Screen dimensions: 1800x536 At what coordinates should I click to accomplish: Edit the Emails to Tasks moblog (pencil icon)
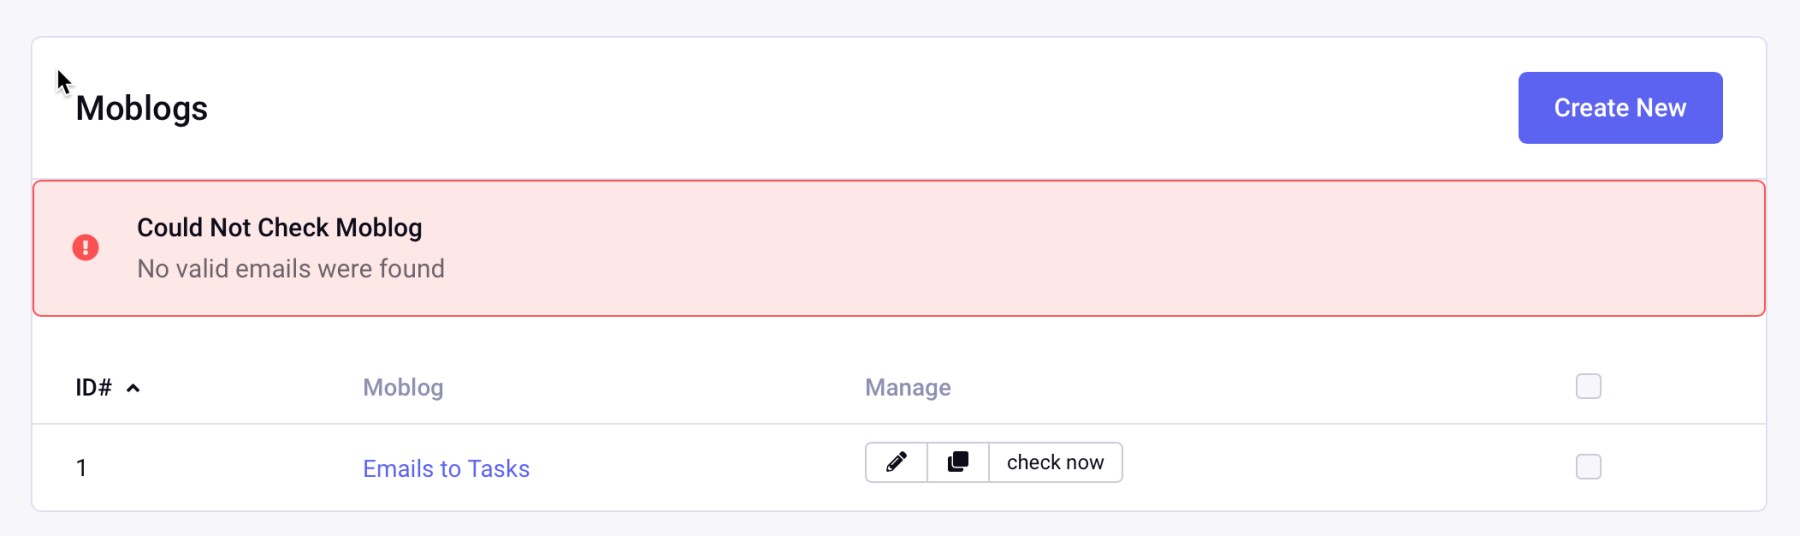(x=896, y=462)
